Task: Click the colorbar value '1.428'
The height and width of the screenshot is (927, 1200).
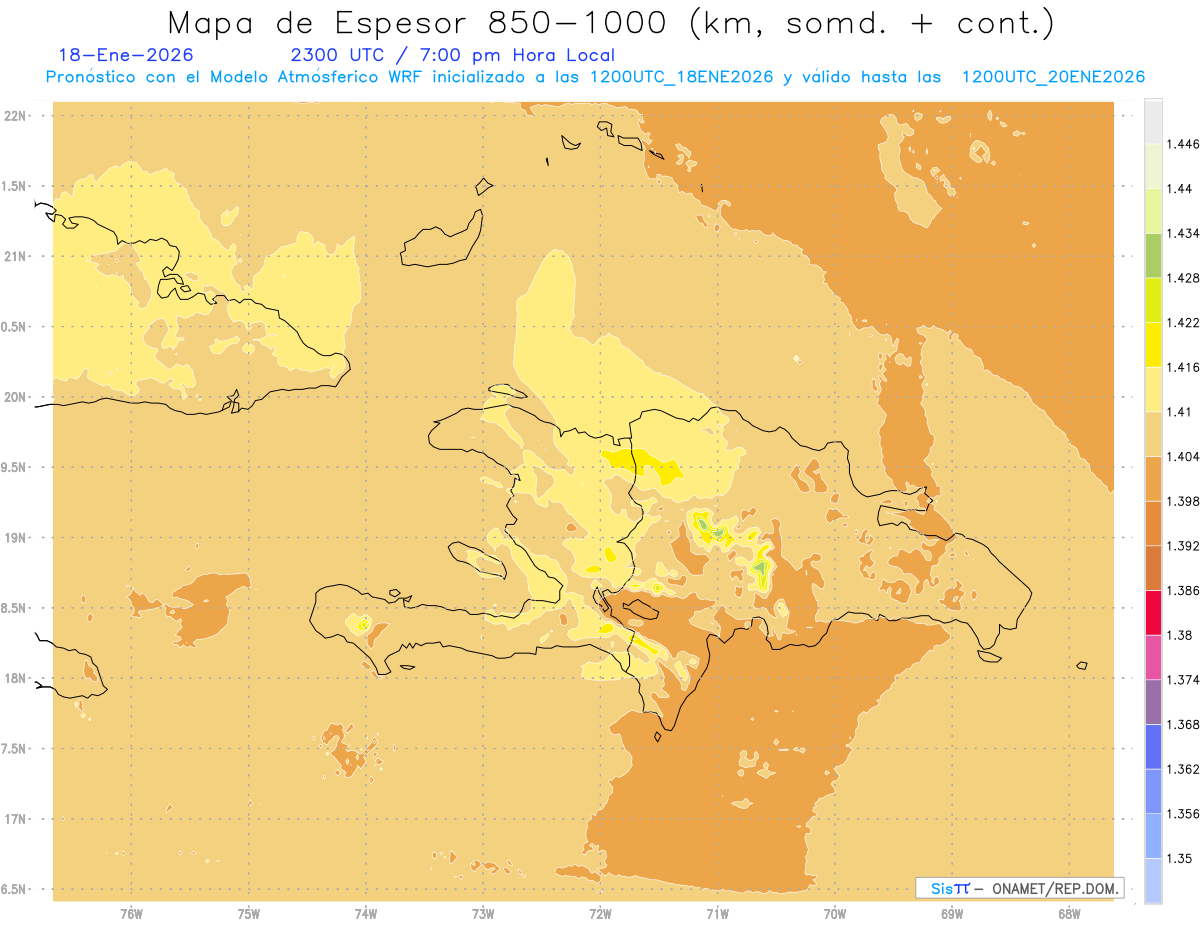Action: pos(1182,278)
